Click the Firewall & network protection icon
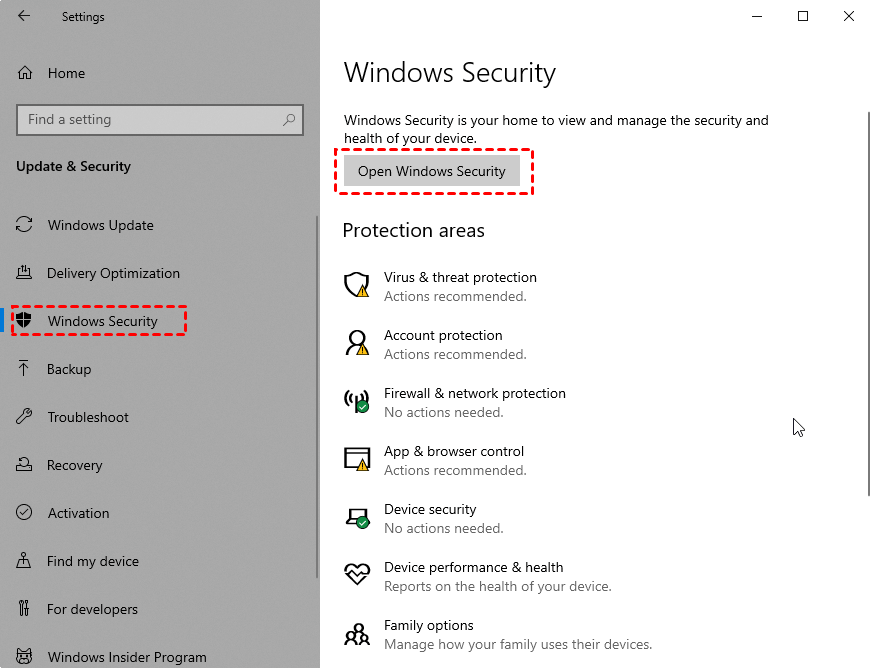This screenshot has width=872, height=668. pyautogui.click(x=357, y=402)
